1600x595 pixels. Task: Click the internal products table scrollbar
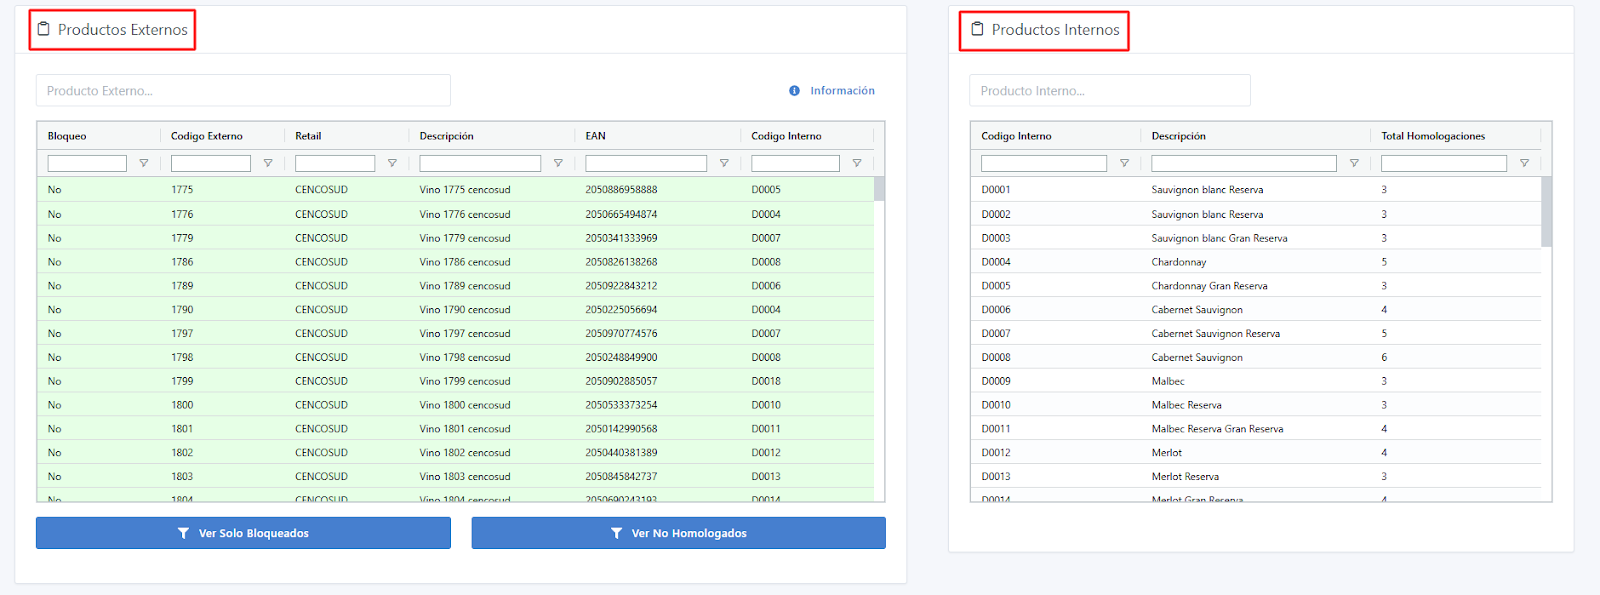[x=1546, y=212]
